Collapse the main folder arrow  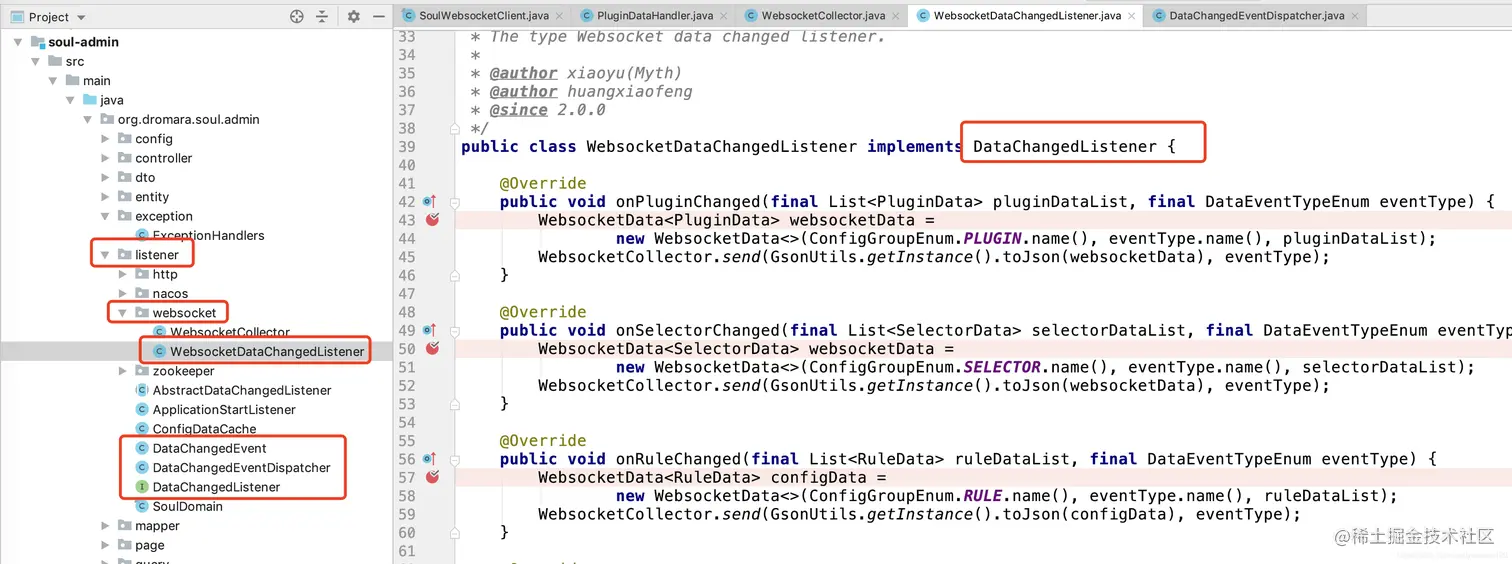click(x=53, y=80)
